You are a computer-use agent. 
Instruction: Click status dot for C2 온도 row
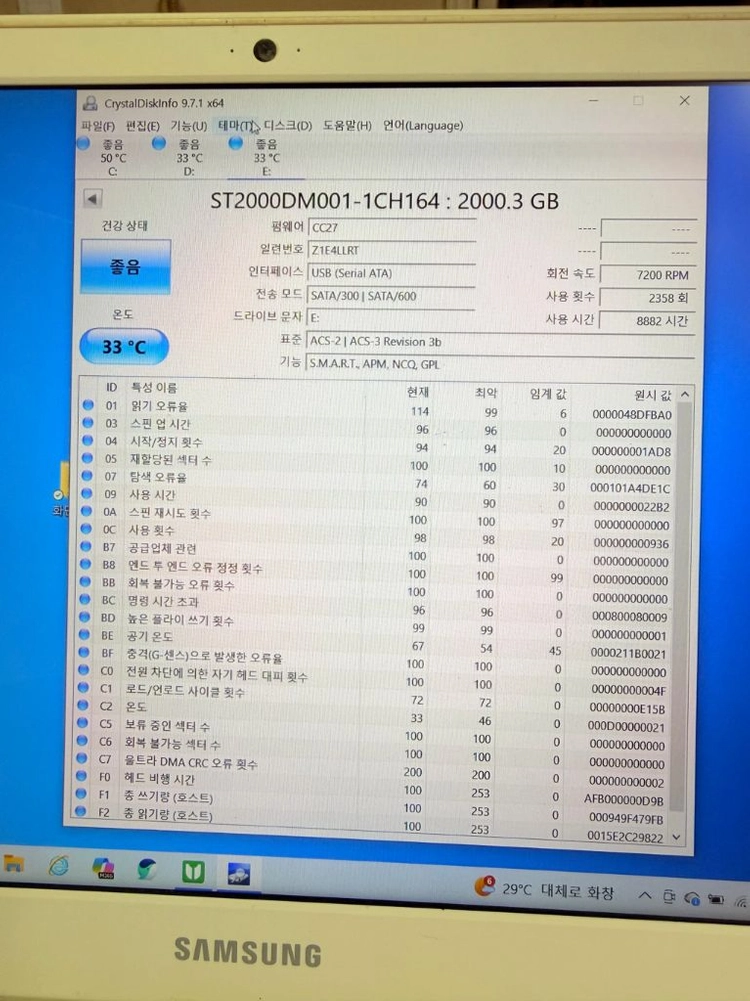pos(83,705)
